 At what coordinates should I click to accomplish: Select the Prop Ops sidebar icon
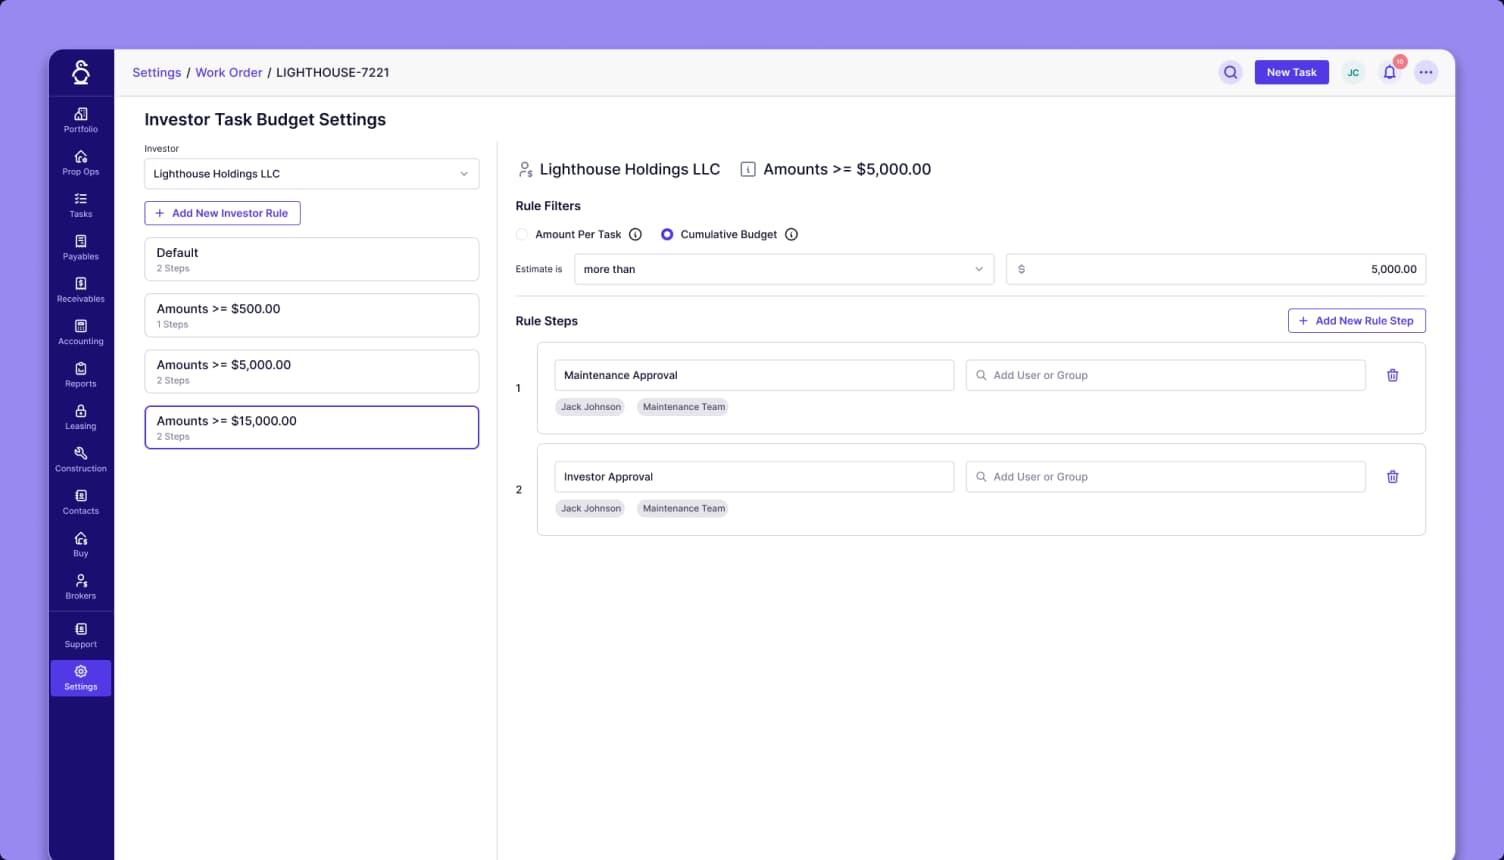[x=80, y=162]
